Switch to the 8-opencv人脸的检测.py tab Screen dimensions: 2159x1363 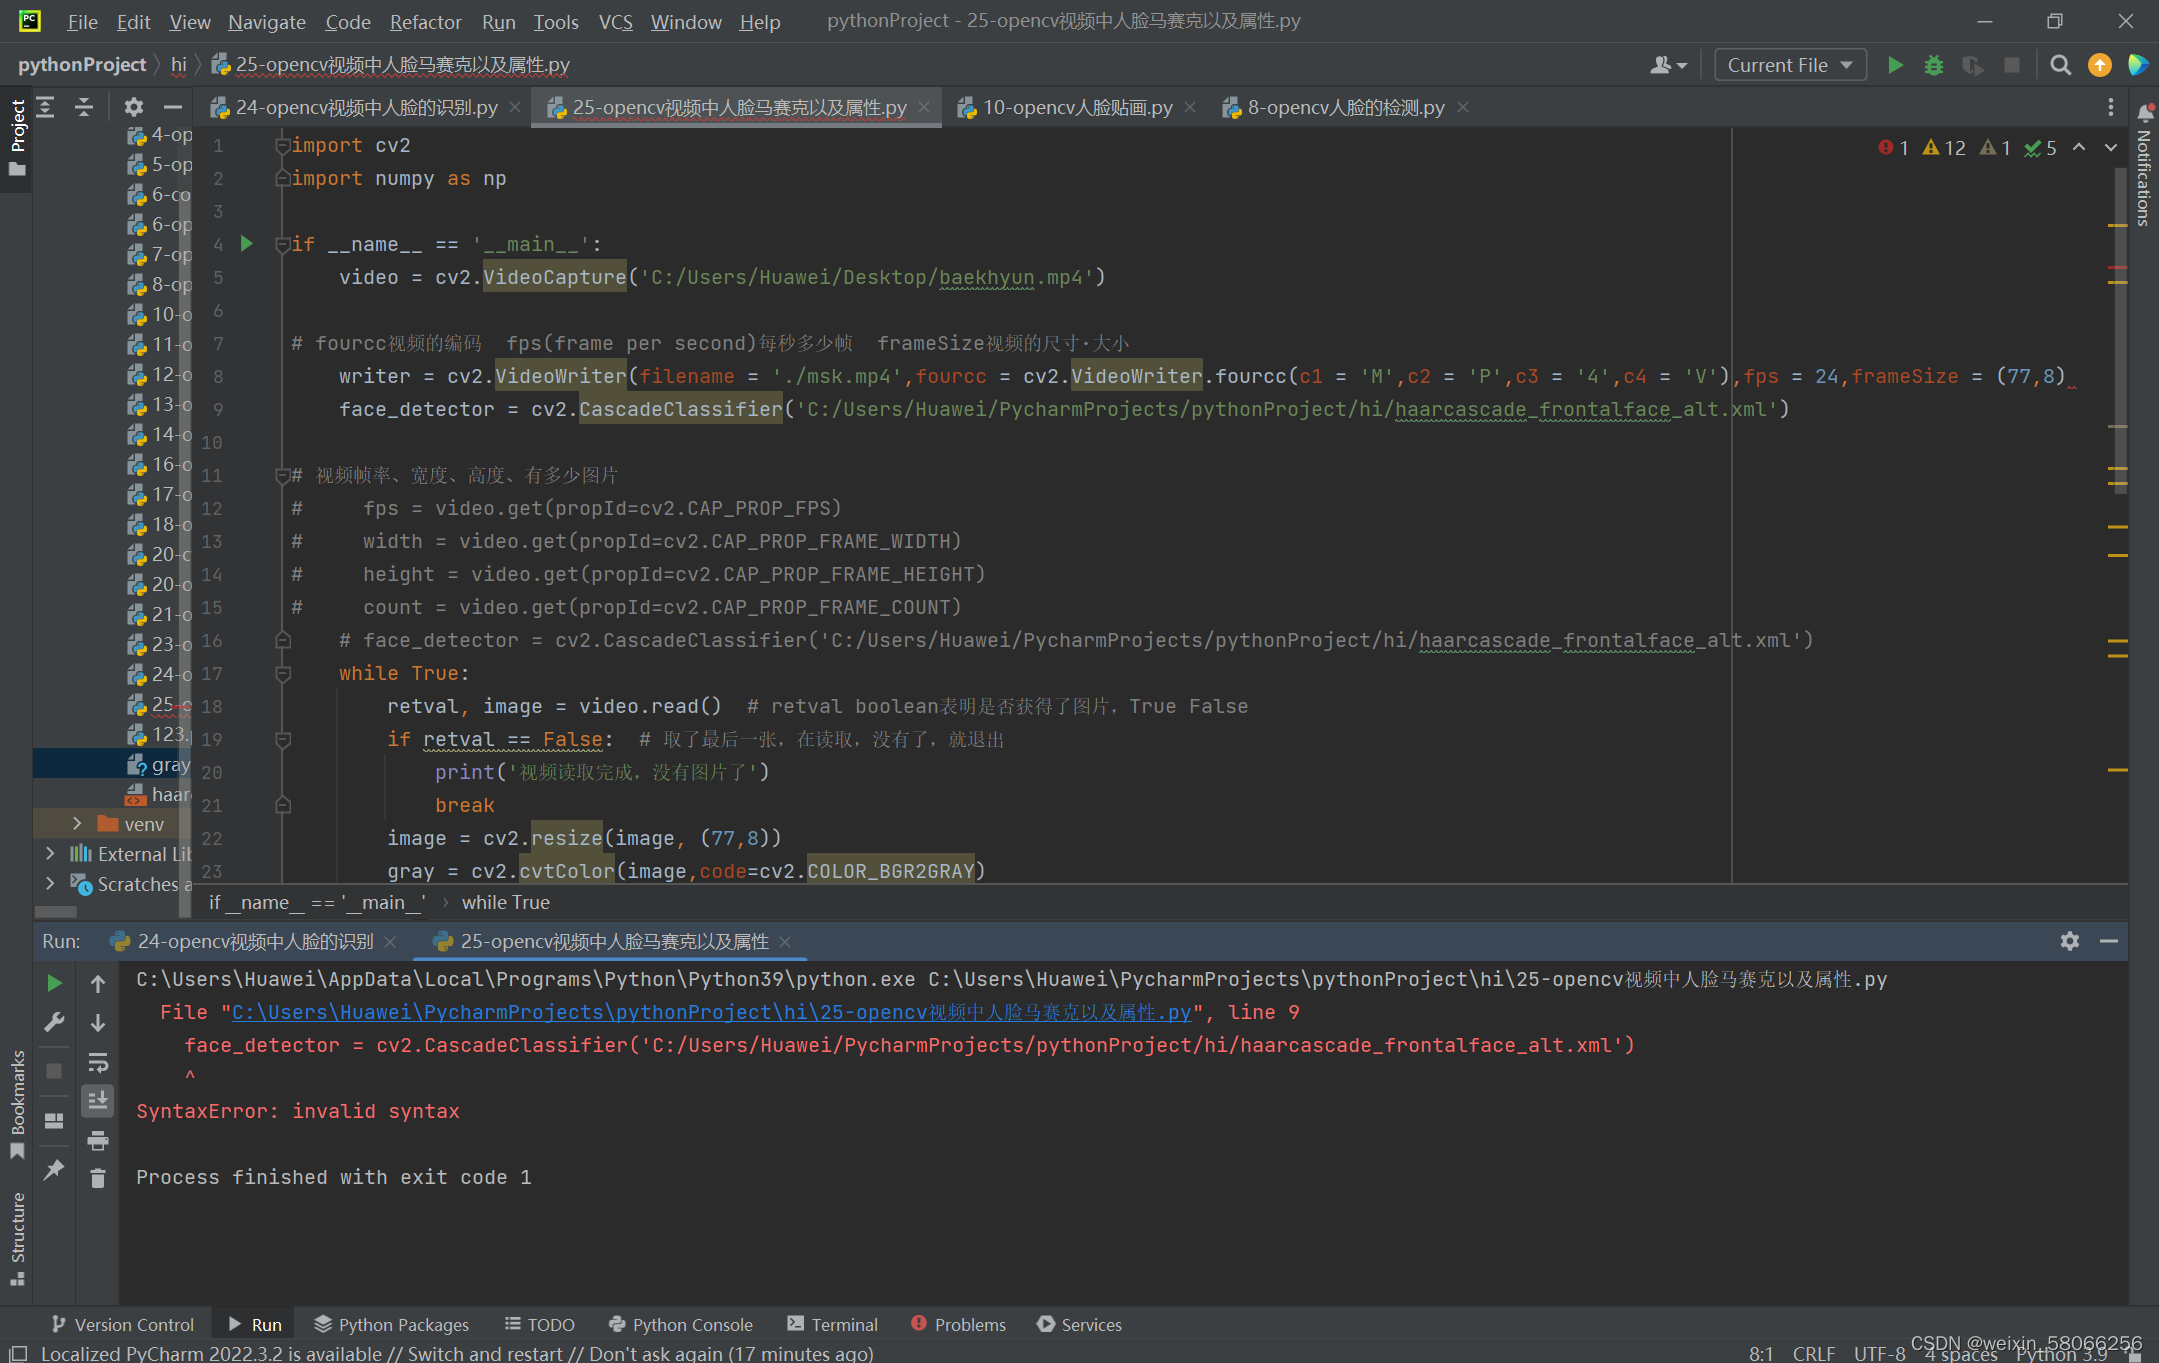[x=1345, y=107]
